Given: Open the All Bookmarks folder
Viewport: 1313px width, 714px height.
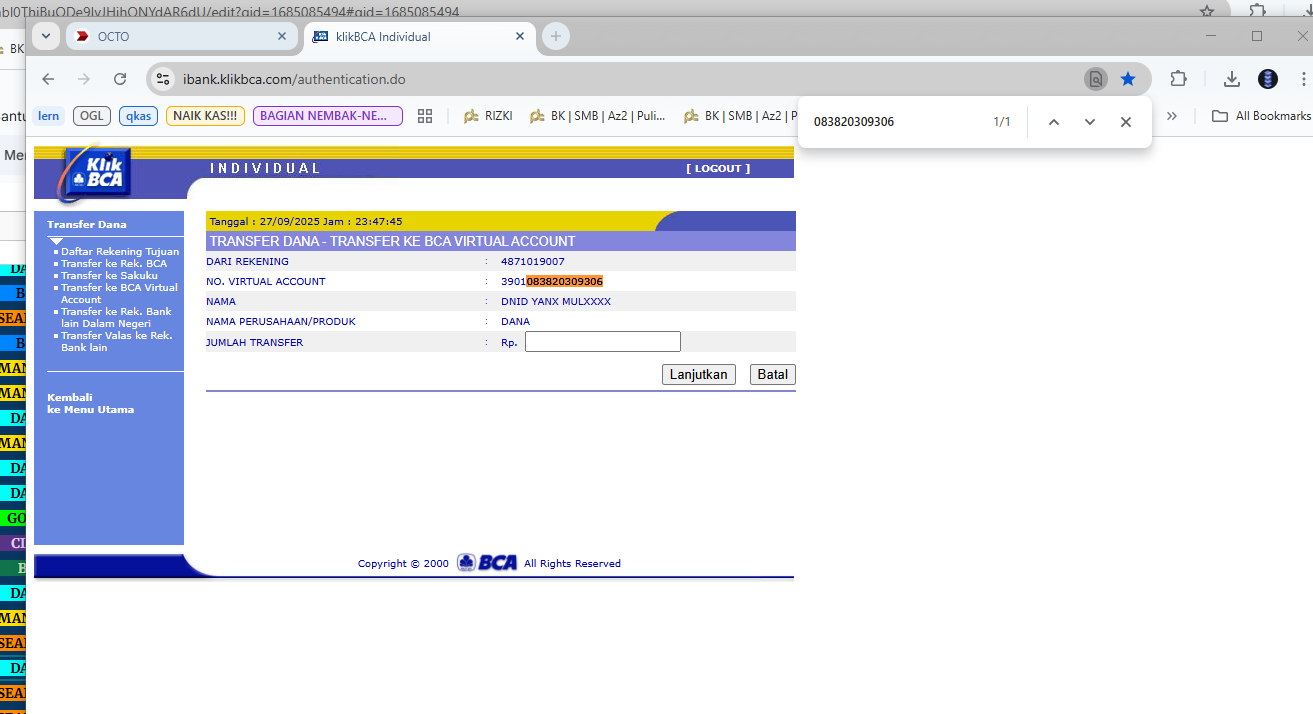Looking at the screenshot, I should pyautogui.click(x=1261, y=116).
